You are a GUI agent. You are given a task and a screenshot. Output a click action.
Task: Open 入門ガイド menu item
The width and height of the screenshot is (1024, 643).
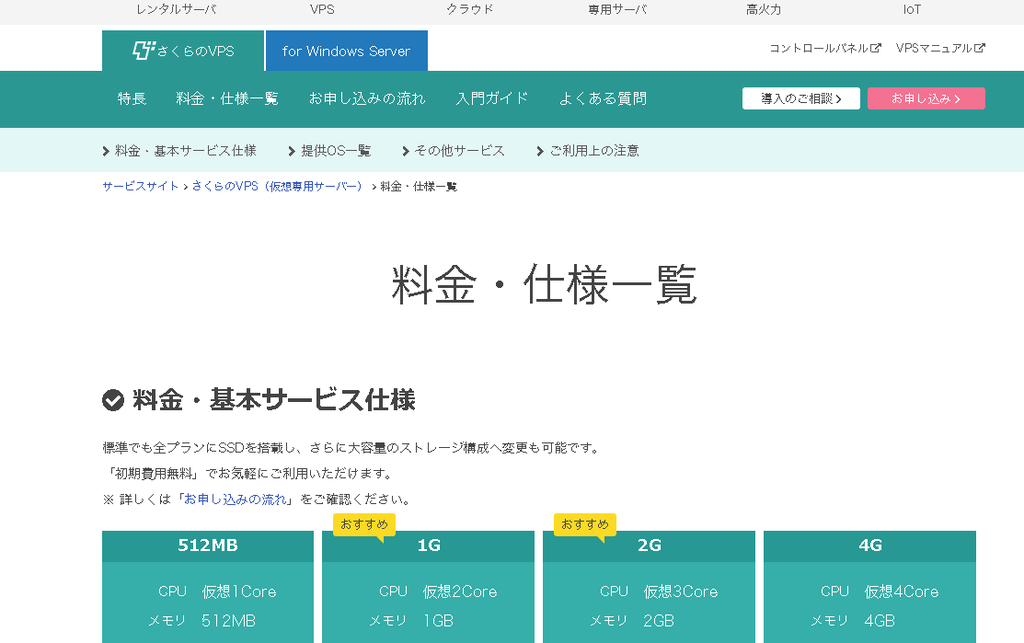pyautogui.click(x=492, y=99)
